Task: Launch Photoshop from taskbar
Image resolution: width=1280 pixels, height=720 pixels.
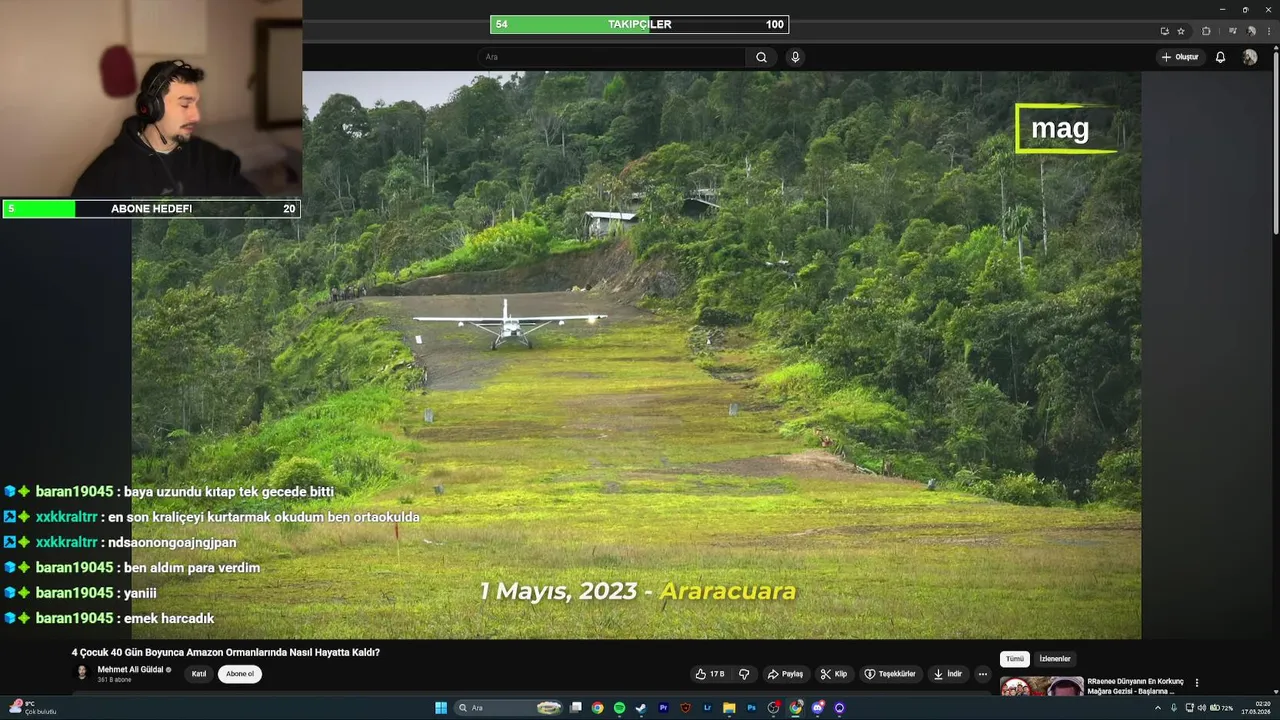Action: click(x=751, y=708)
